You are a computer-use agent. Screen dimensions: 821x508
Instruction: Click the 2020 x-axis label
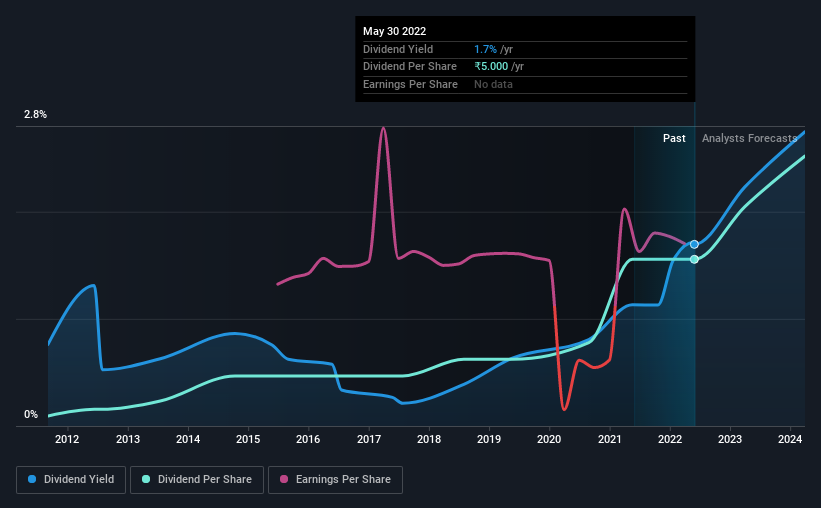549,439
